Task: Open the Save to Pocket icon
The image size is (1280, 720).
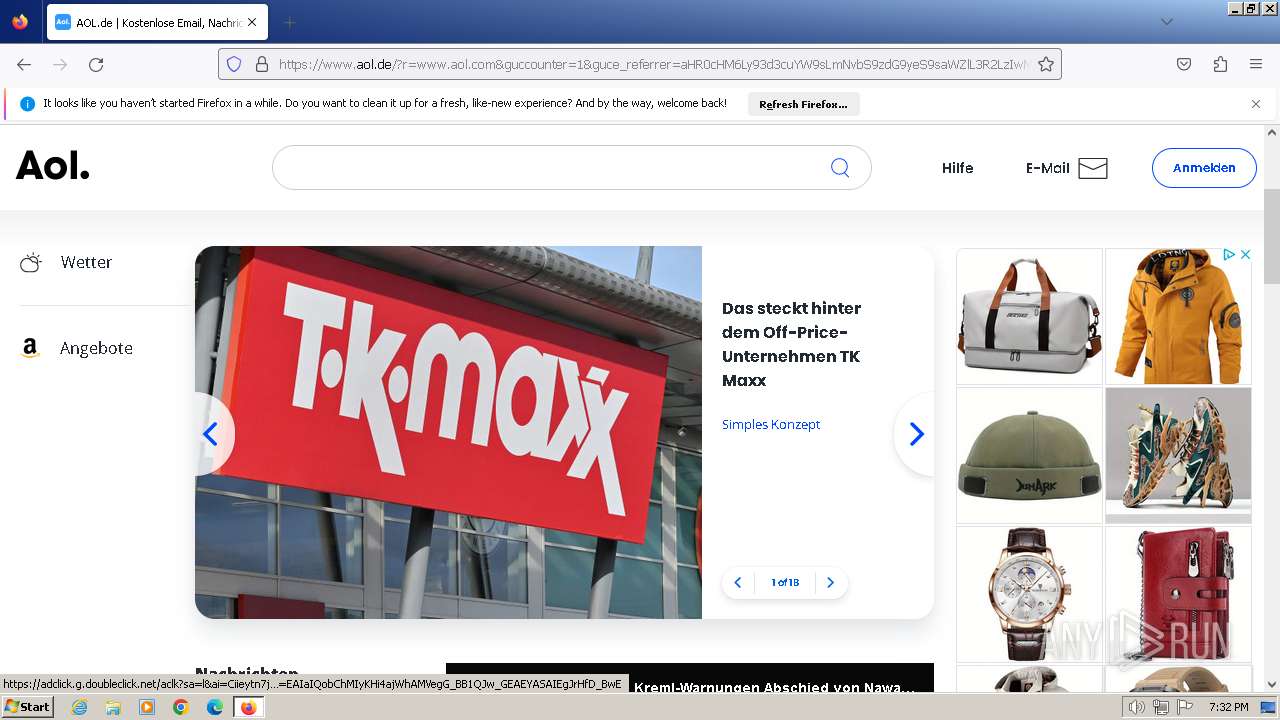Action: tap(1184, 64)
